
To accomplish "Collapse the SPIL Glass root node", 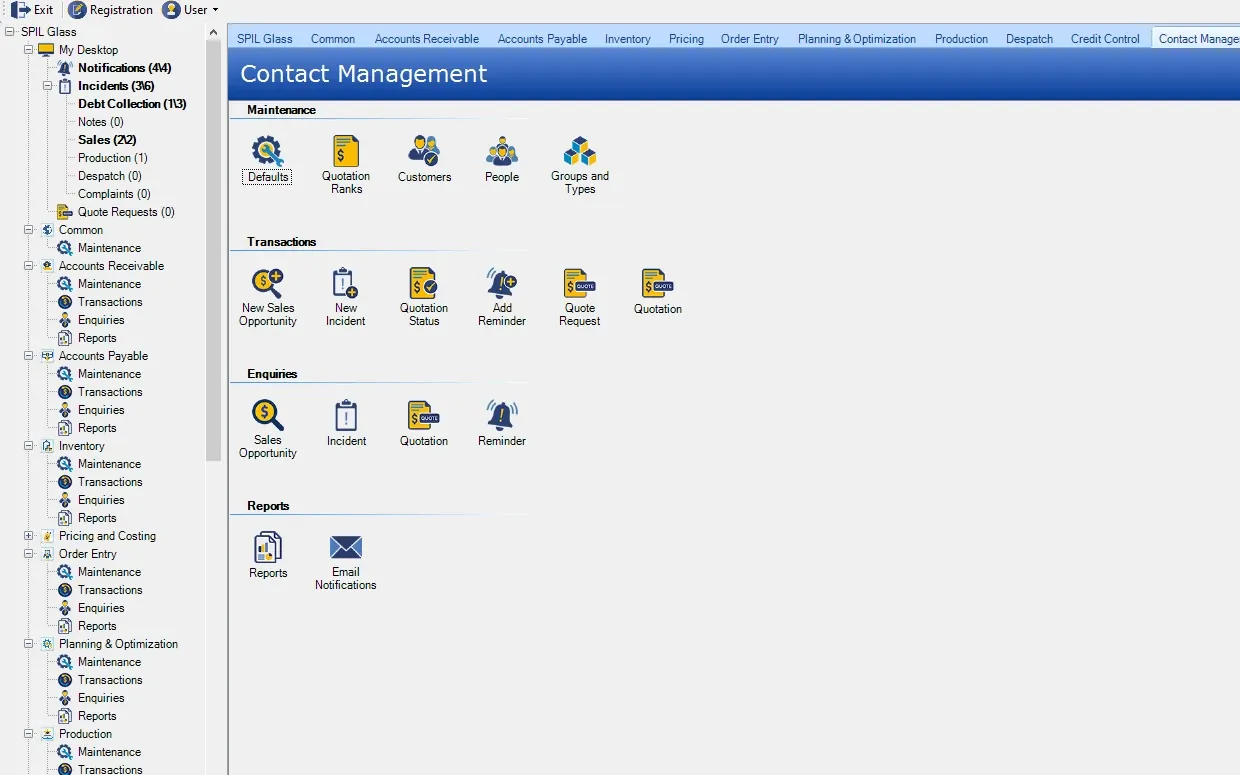I will [x=10, y=32].
